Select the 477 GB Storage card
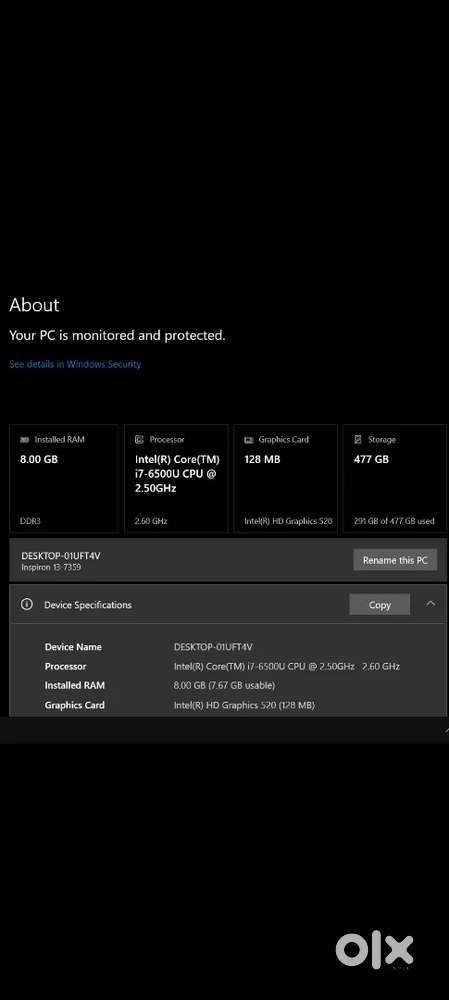This screenshot has height=1000, width=449. coord(395,478)
